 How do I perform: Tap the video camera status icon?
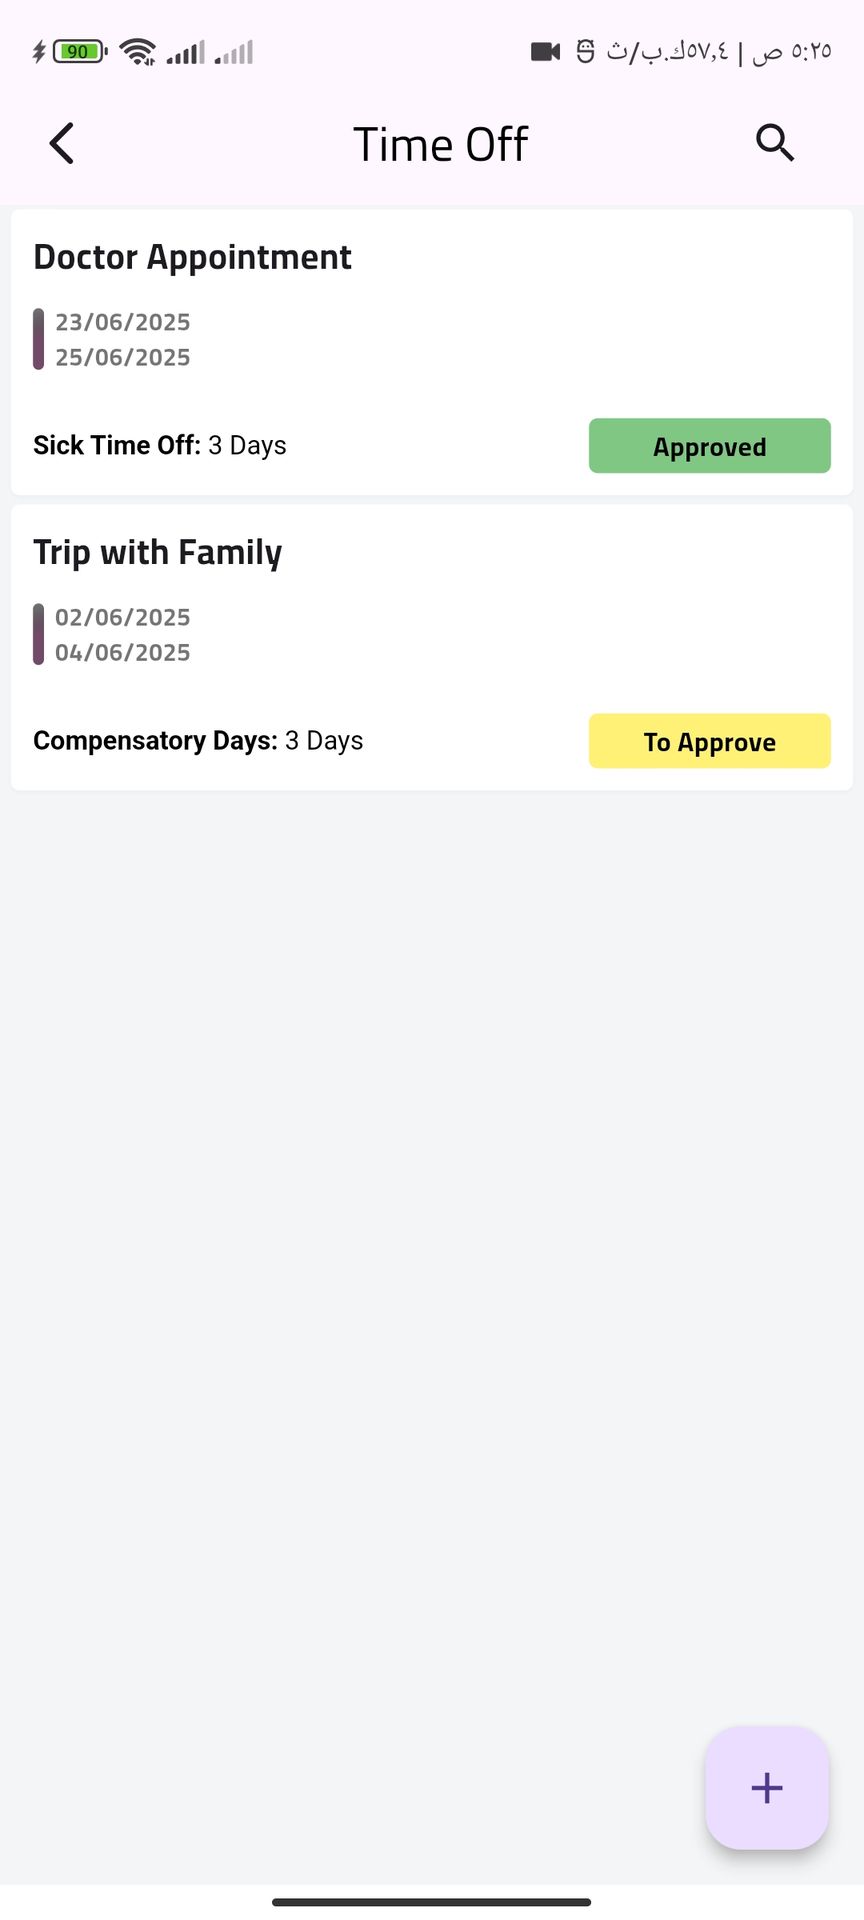545,51
